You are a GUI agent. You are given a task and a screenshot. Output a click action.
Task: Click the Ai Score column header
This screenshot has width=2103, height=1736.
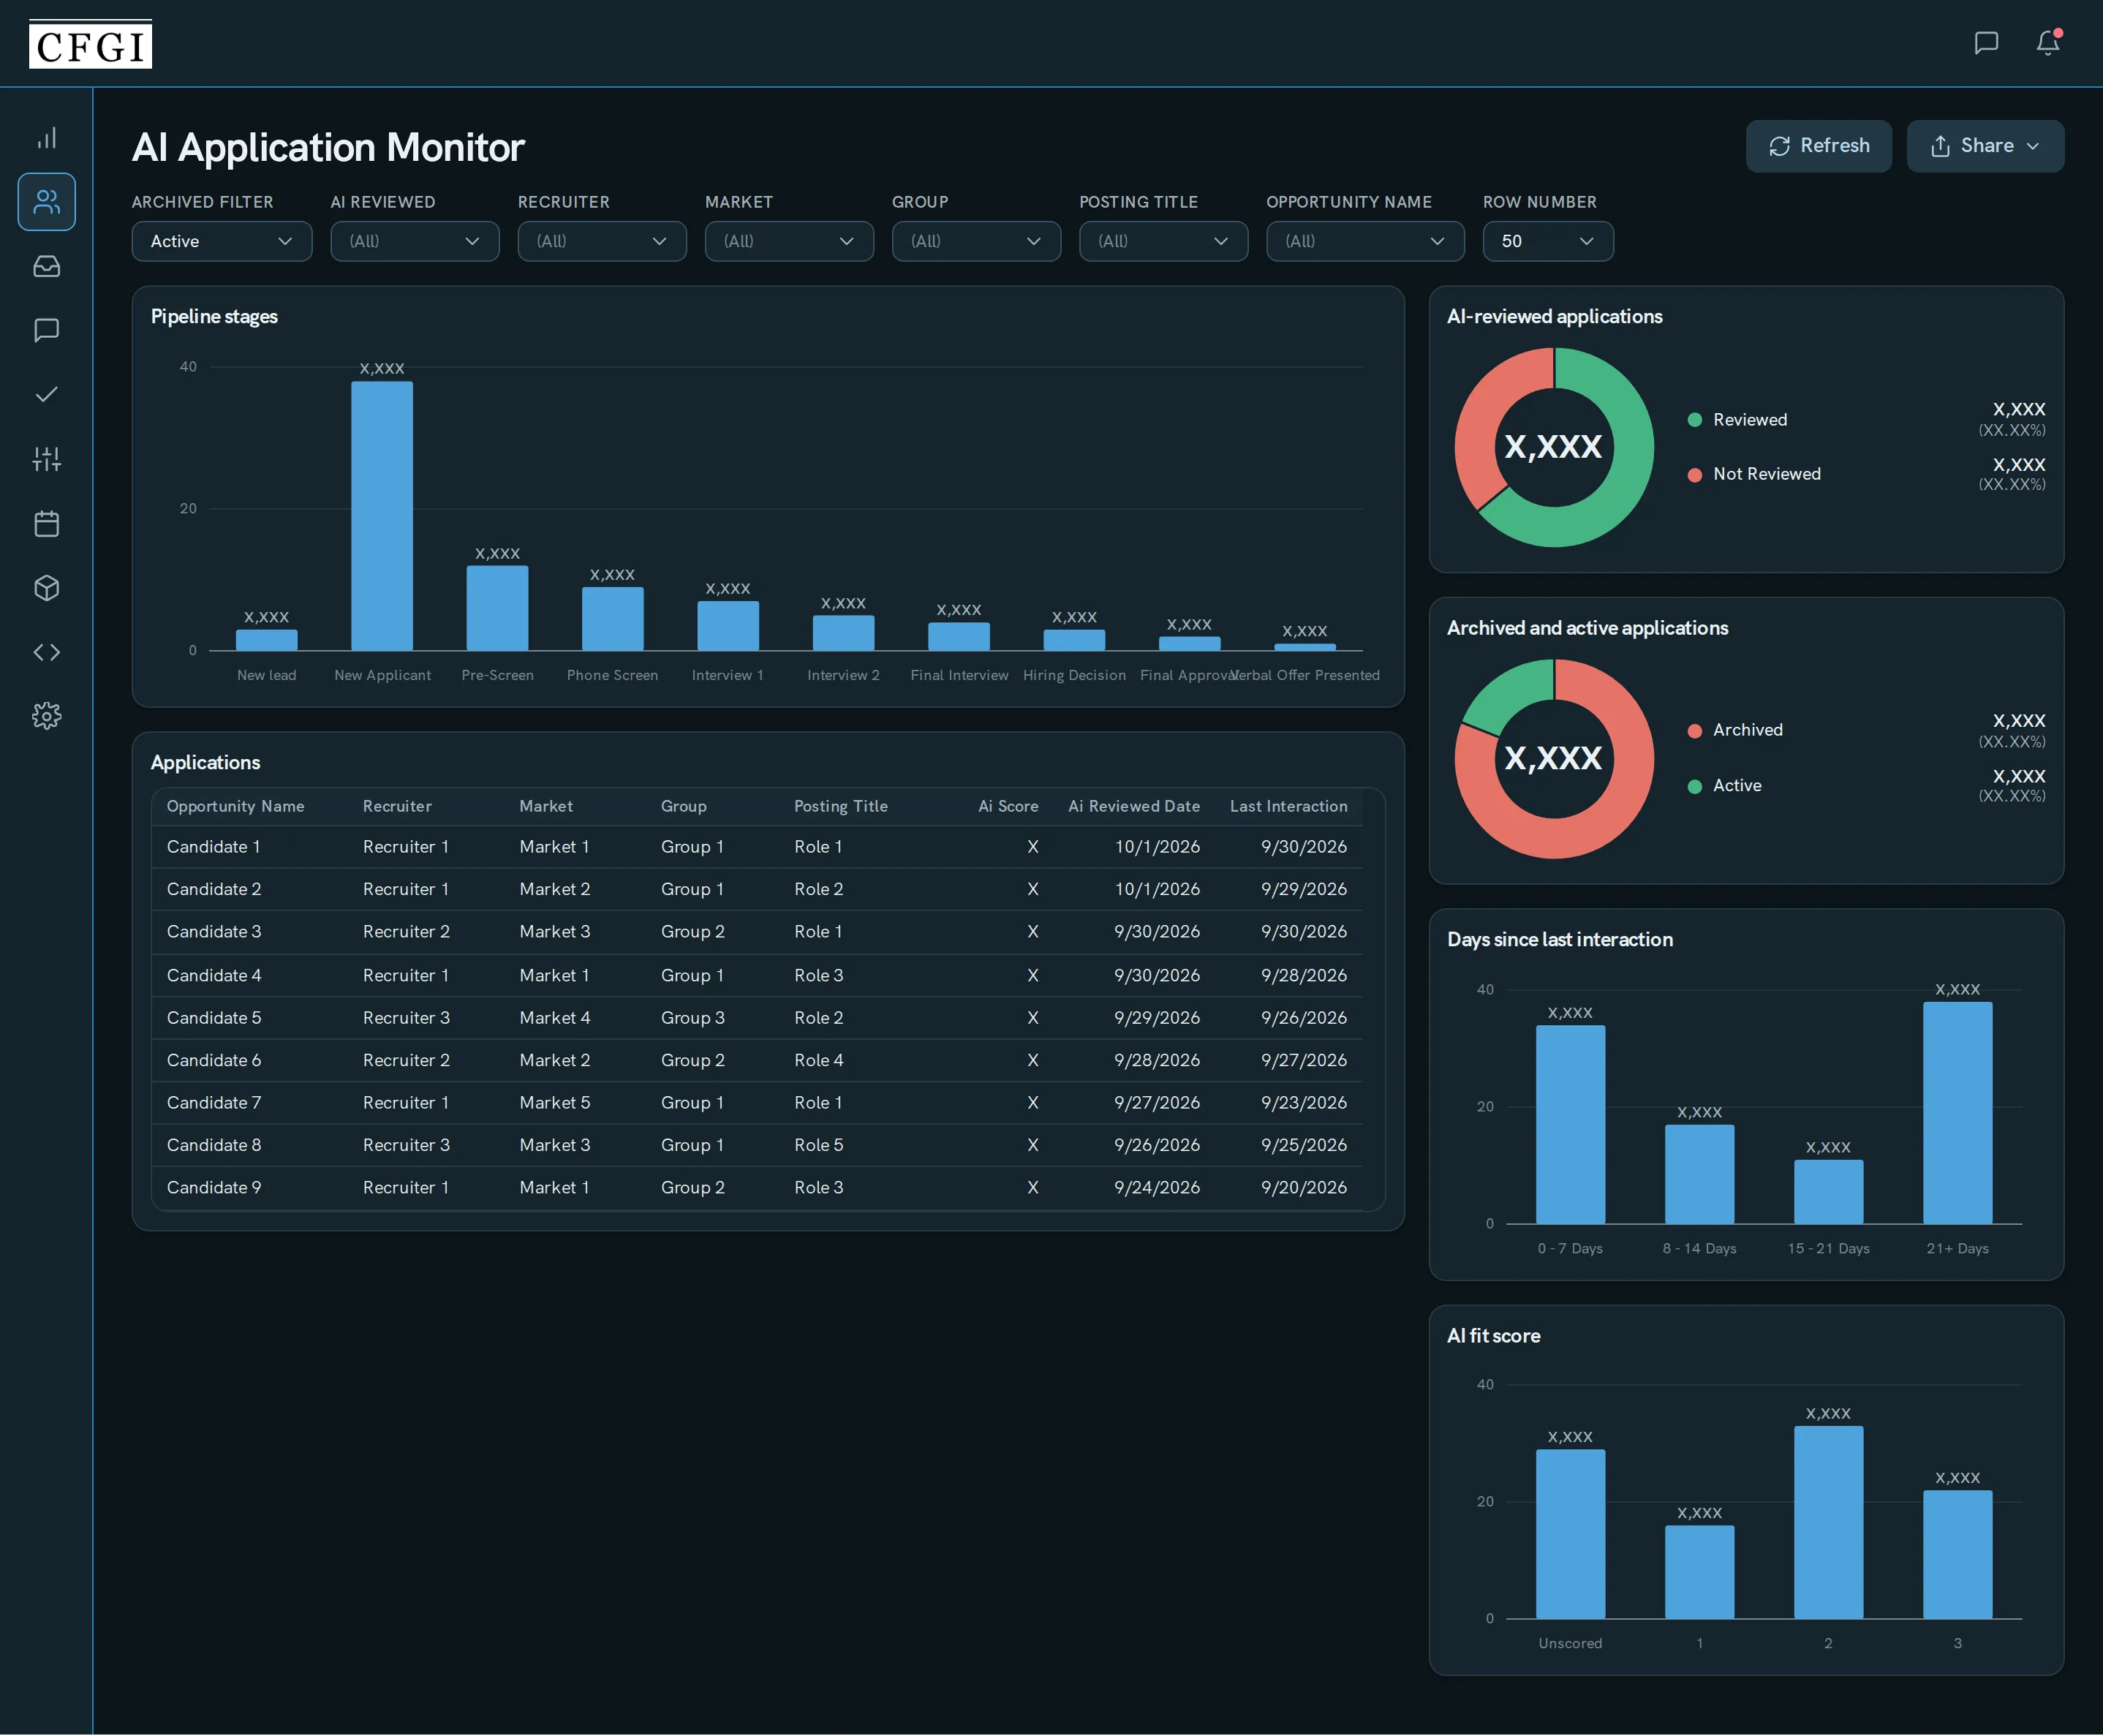coord(1008,806)
